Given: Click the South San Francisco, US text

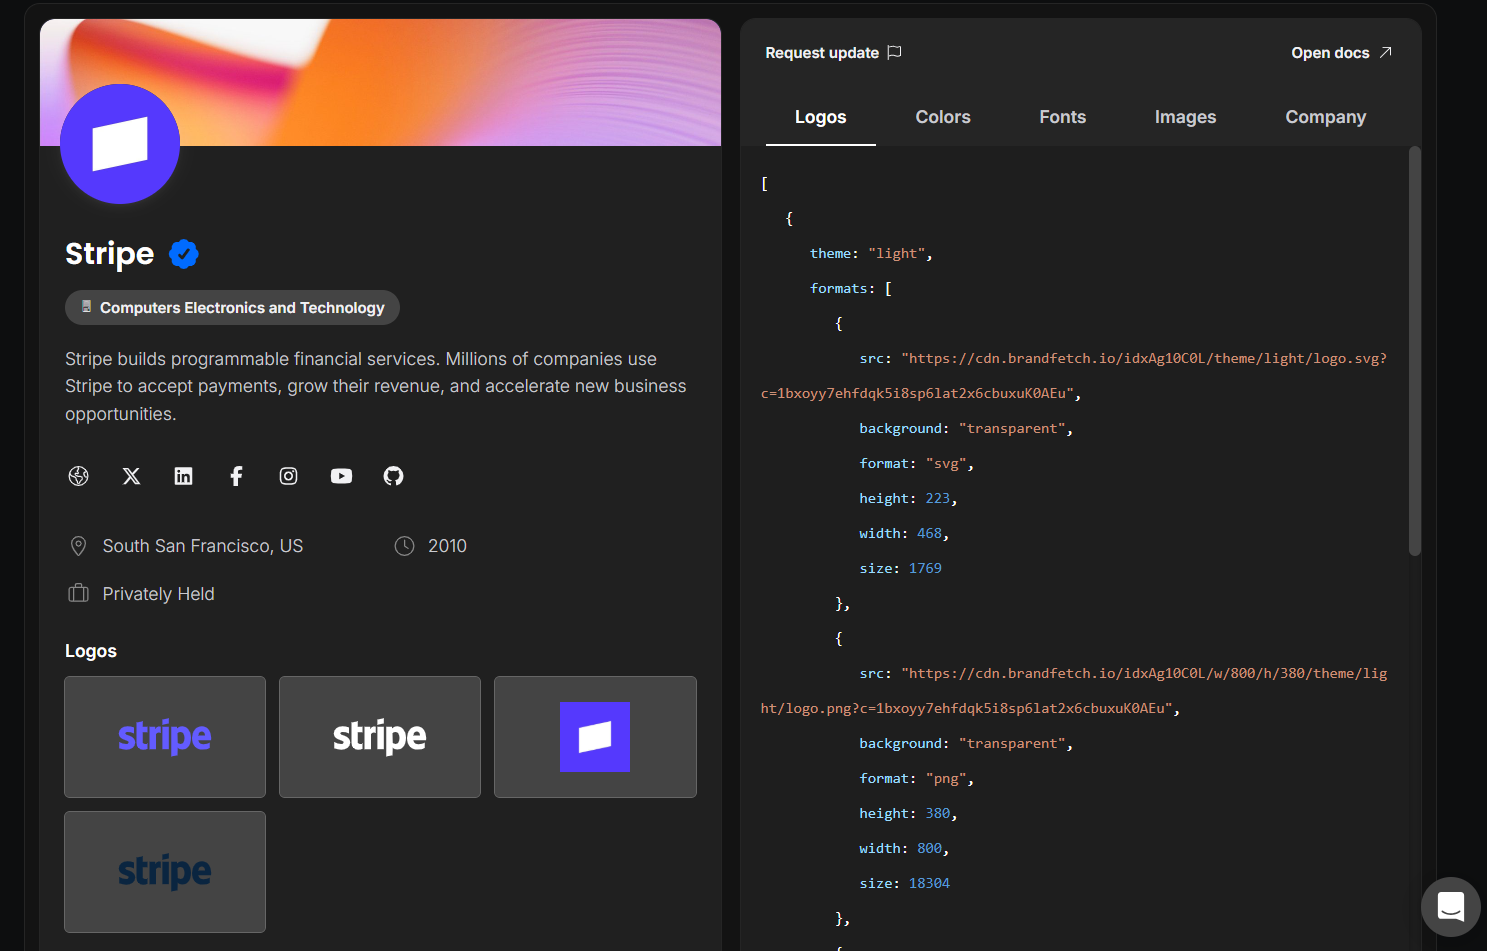Looking at the screenshot, I should 203,546.
